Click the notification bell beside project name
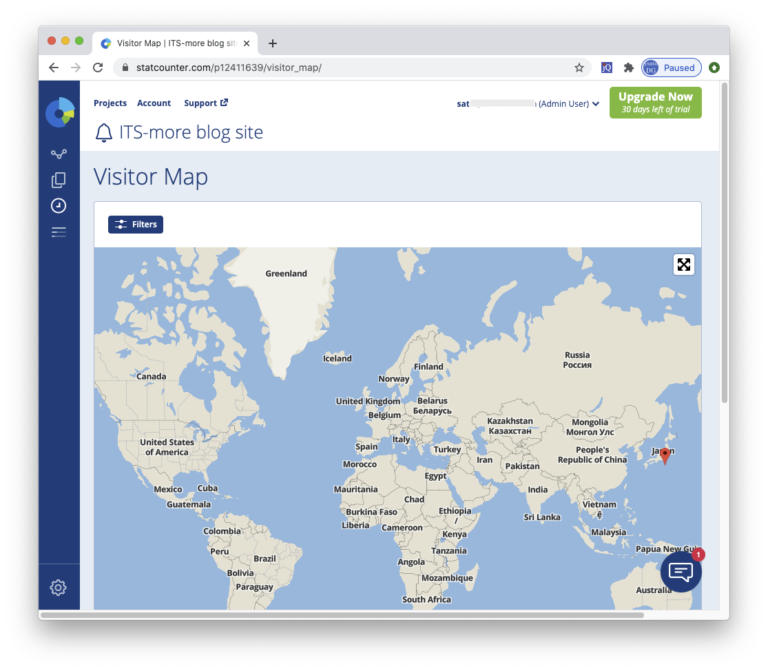Viewport: 768px width, 671px height. point(103,133)
